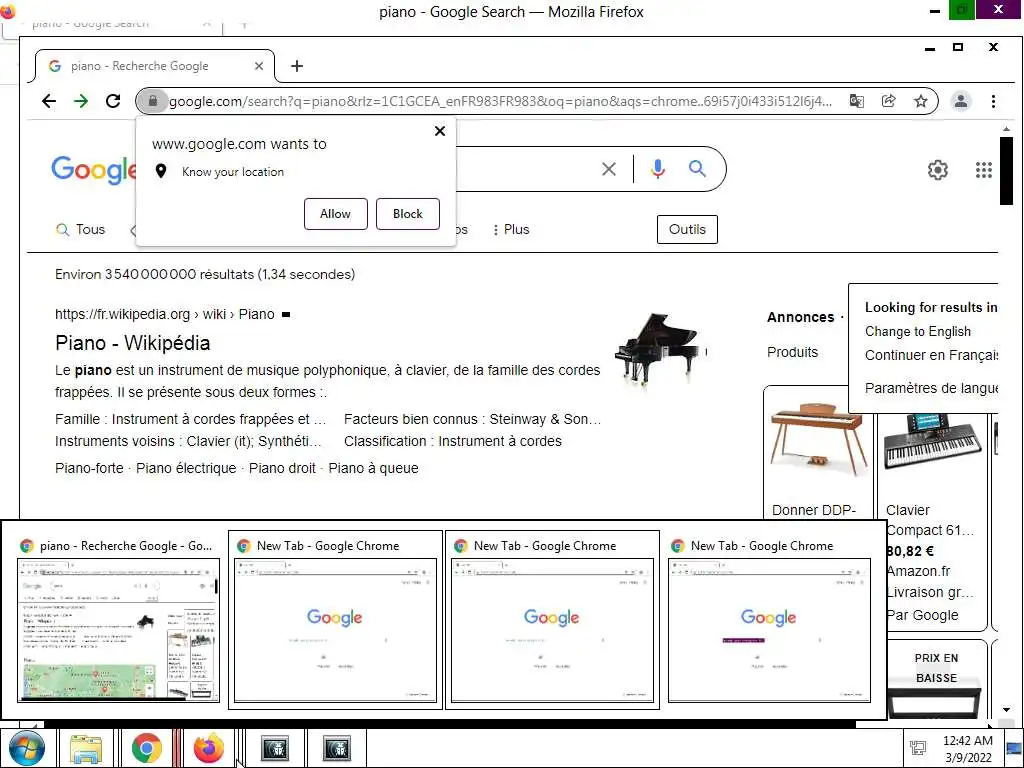
Task: Click the Chrome taskbar icon
Action: (x=146, y=748)
